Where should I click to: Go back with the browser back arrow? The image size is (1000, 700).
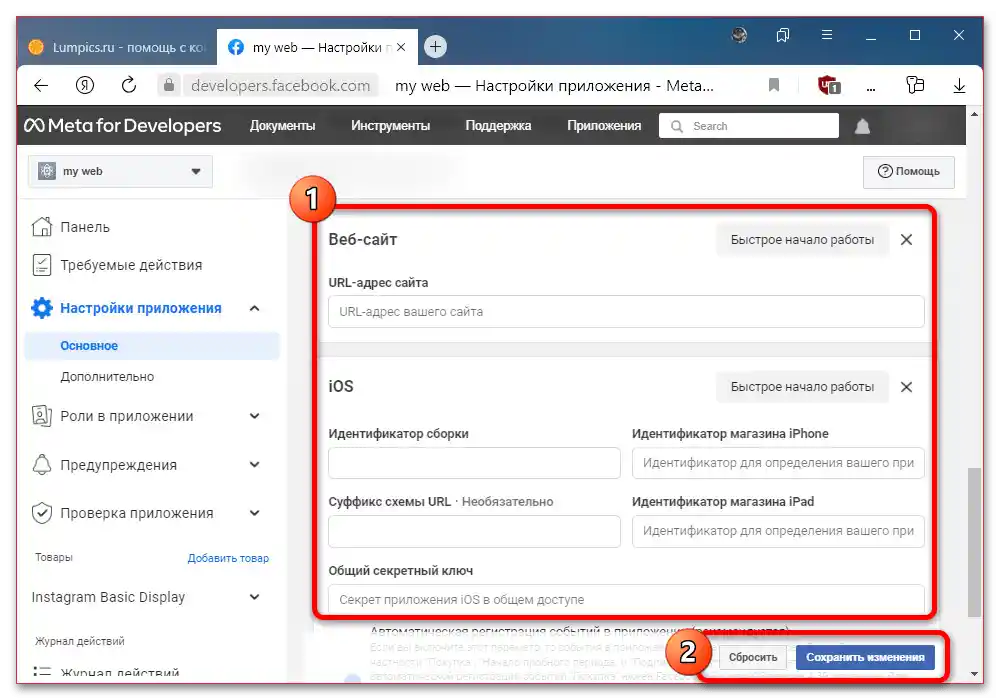click(41, 85)
